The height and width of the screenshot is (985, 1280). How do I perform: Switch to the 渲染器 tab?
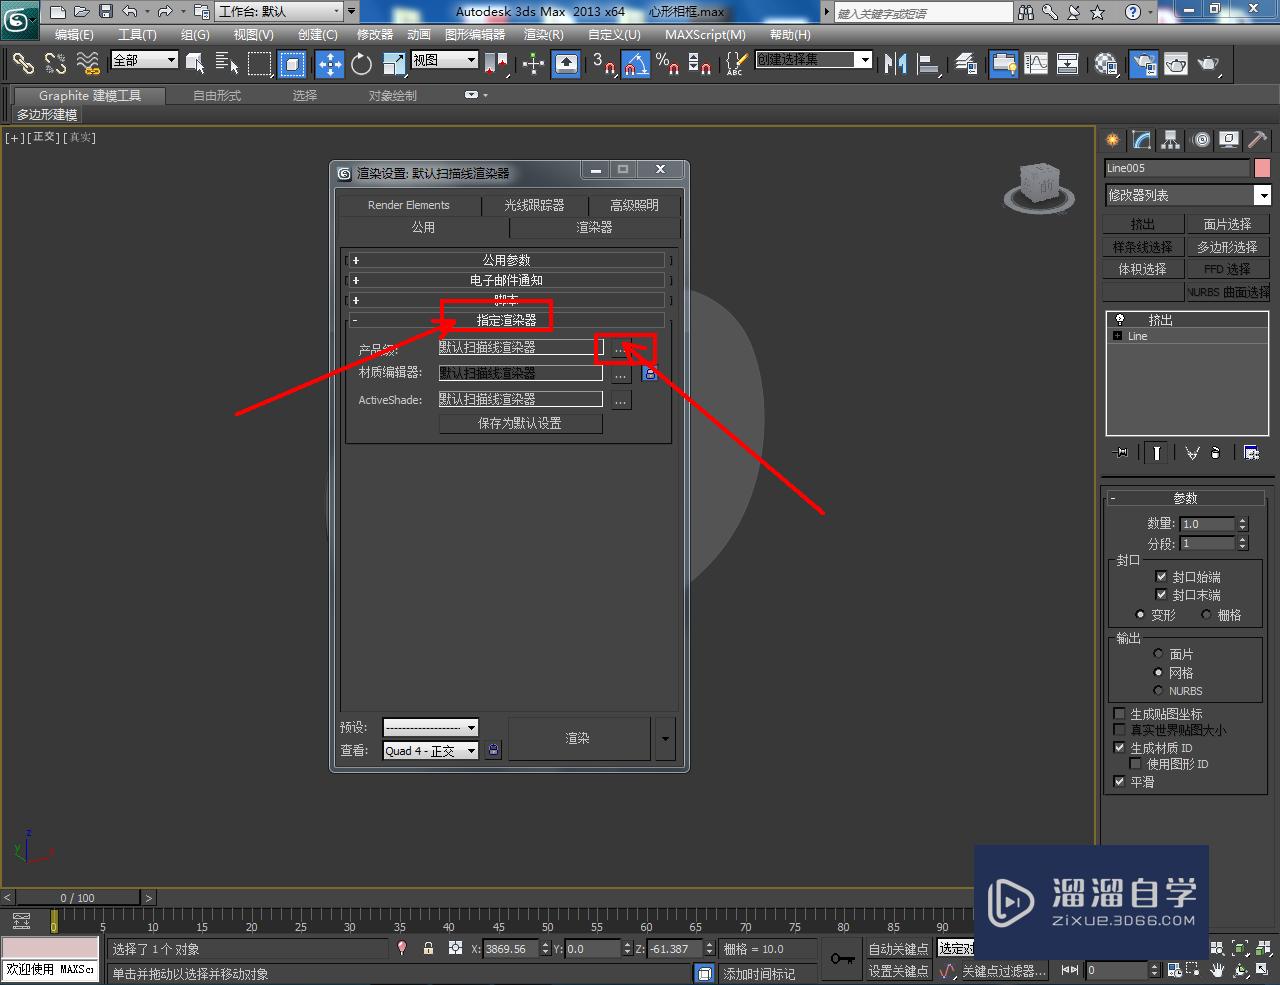(594, 228)
